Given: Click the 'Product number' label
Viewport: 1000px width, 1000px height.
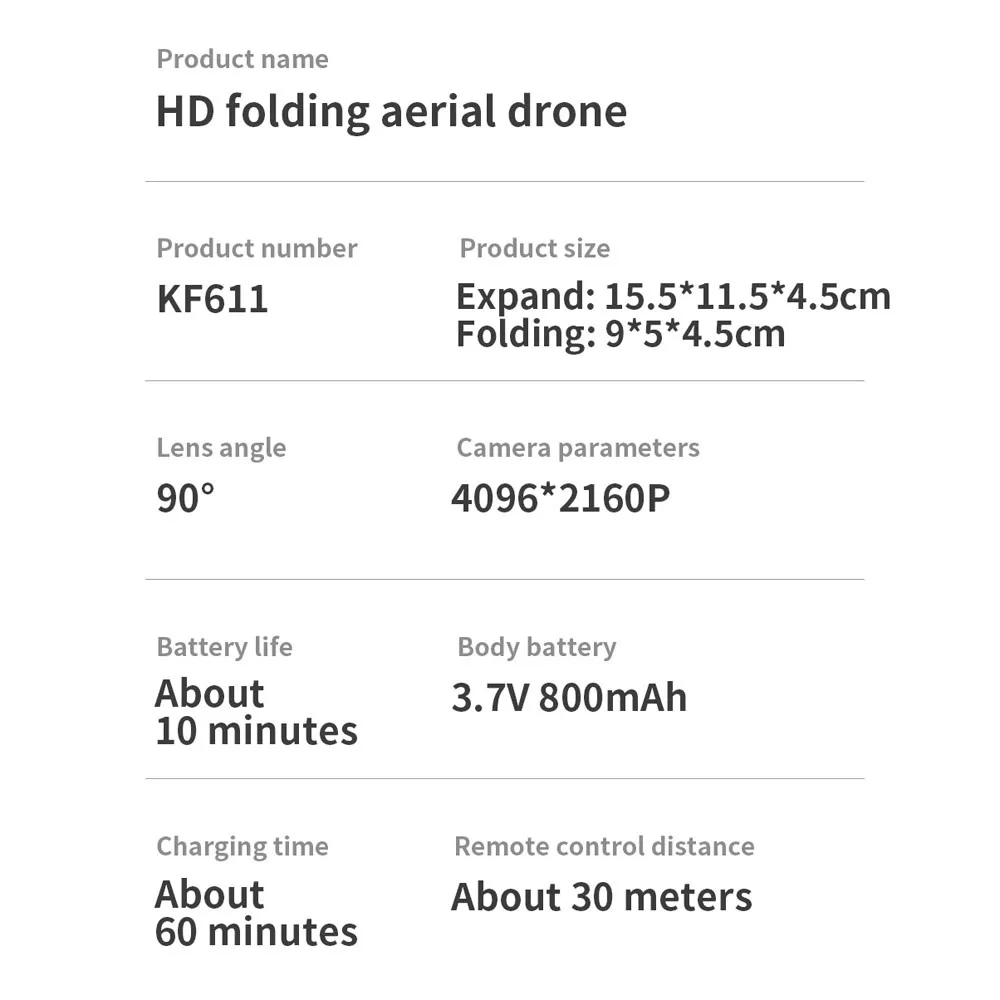Looking at the screenshot, I should click(257, 248).
